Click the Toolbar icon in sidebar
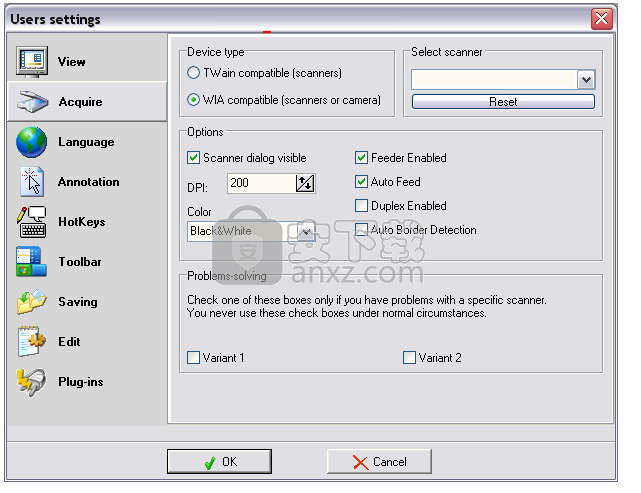 point(31,262)
